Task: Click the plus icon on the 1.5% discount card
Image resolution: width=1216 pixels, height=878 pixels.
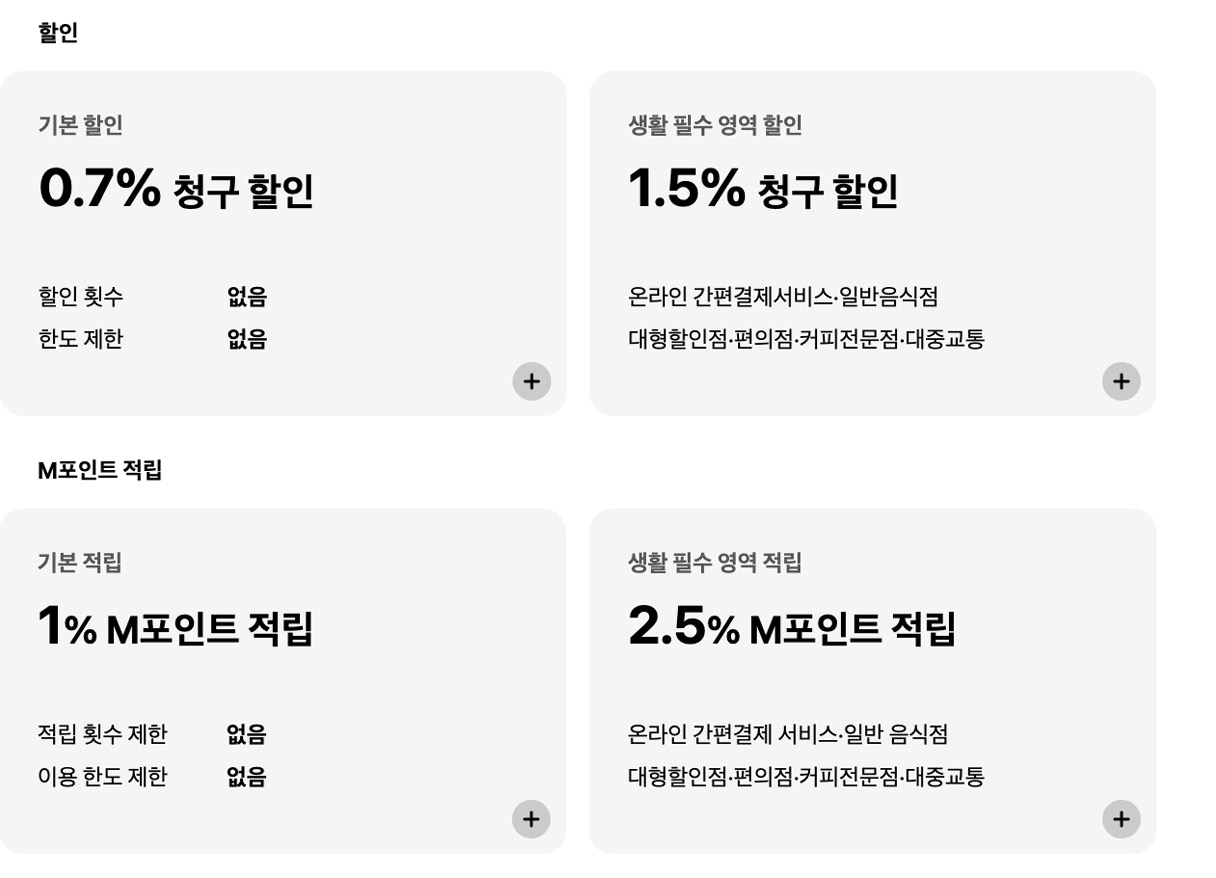Action: click(x=1120, y=381)
